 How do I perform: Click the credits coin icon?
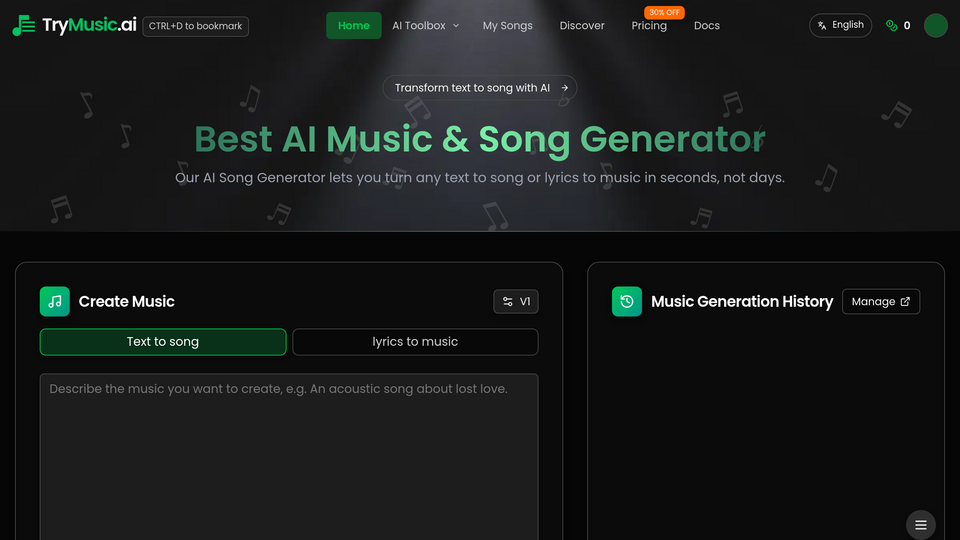(891, 26)
